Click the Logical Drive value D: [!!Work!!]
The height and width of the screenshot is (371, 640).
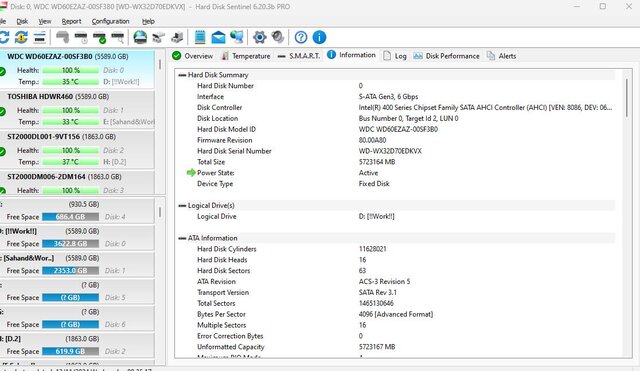[376, 216]
